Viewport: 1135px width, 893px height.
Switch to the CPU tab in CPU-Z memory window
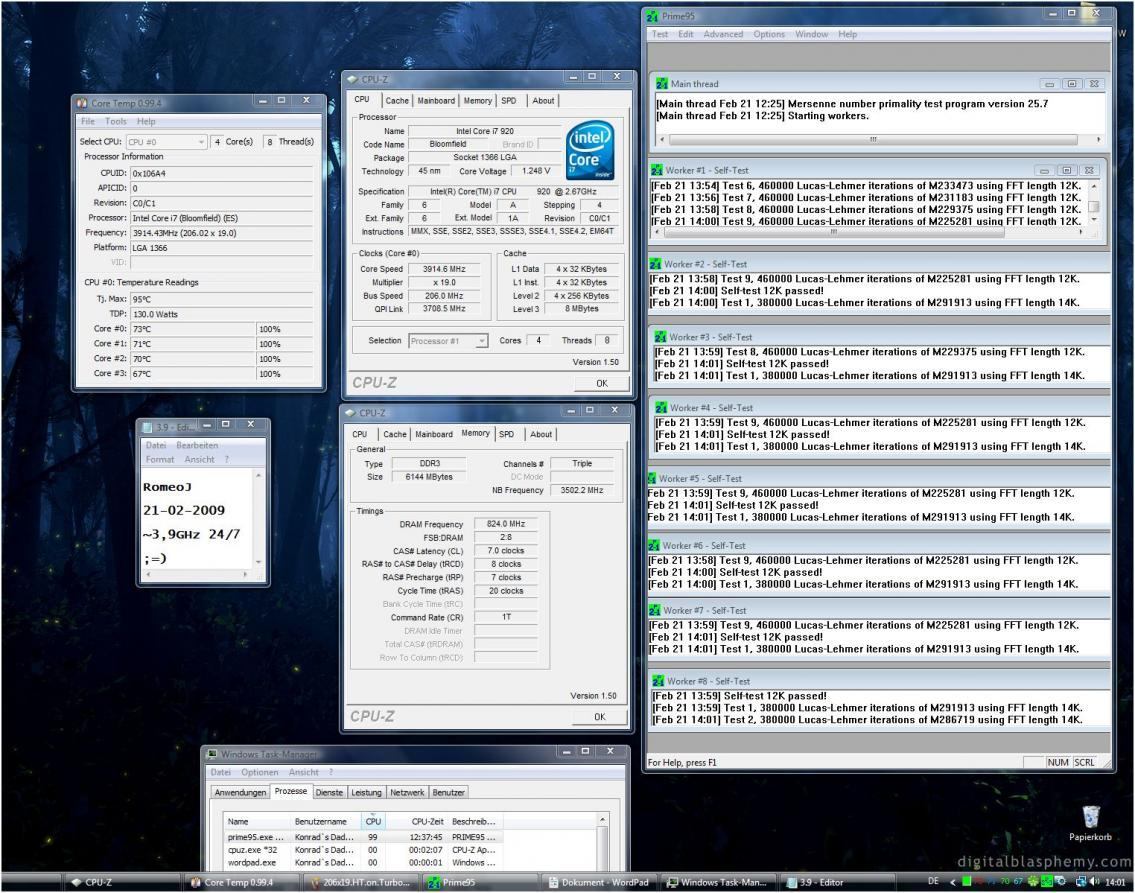click(360, 434)
